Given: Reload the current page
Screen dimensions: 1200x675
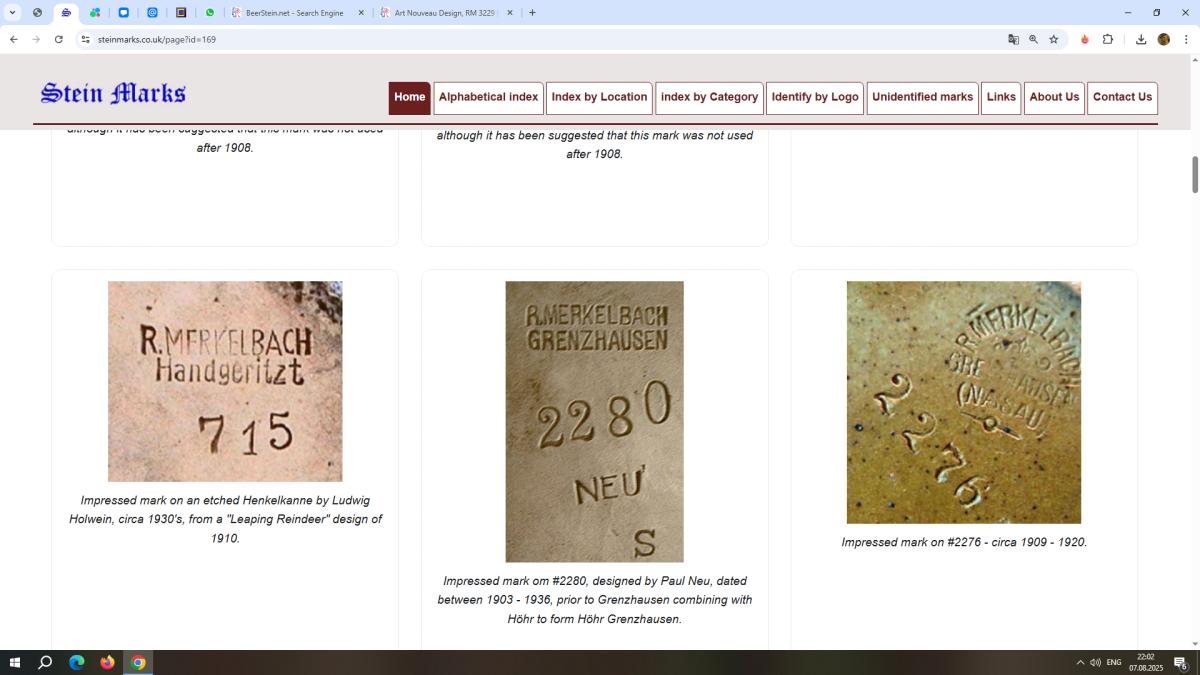Looking at the screenshot, I should point(59,39).
